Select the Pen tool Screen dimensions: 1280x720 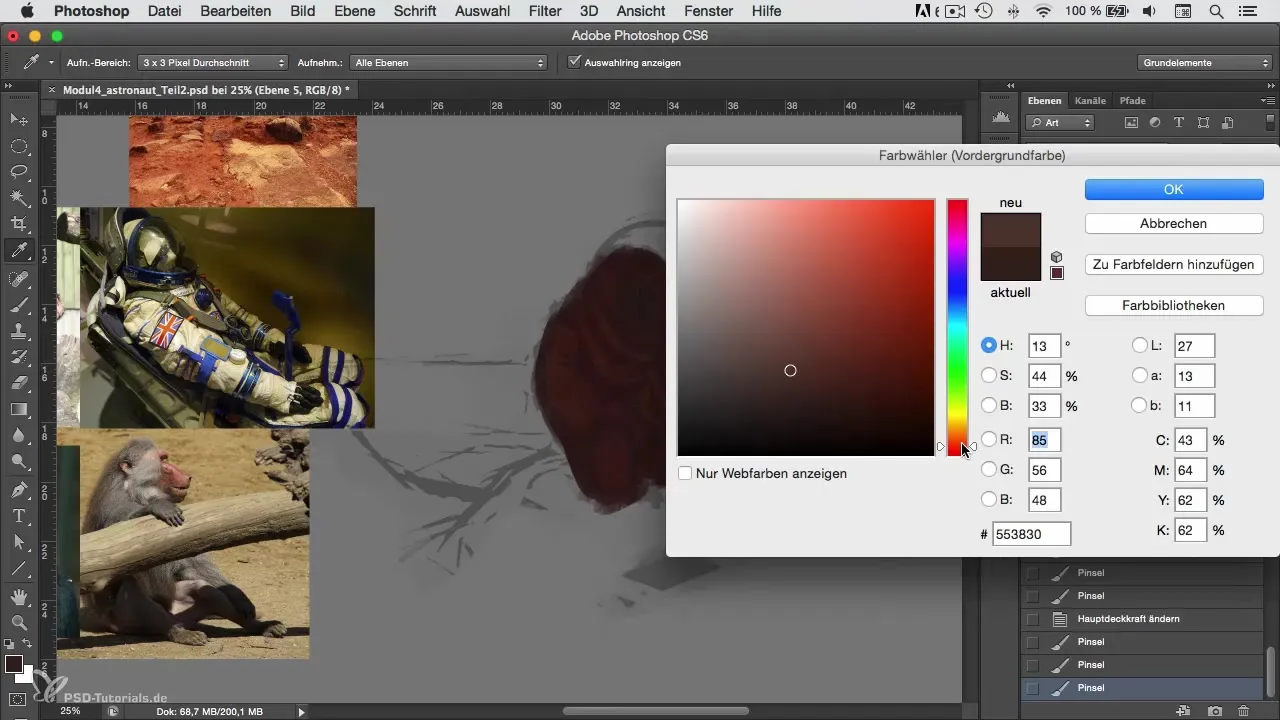tap(19, 490)
